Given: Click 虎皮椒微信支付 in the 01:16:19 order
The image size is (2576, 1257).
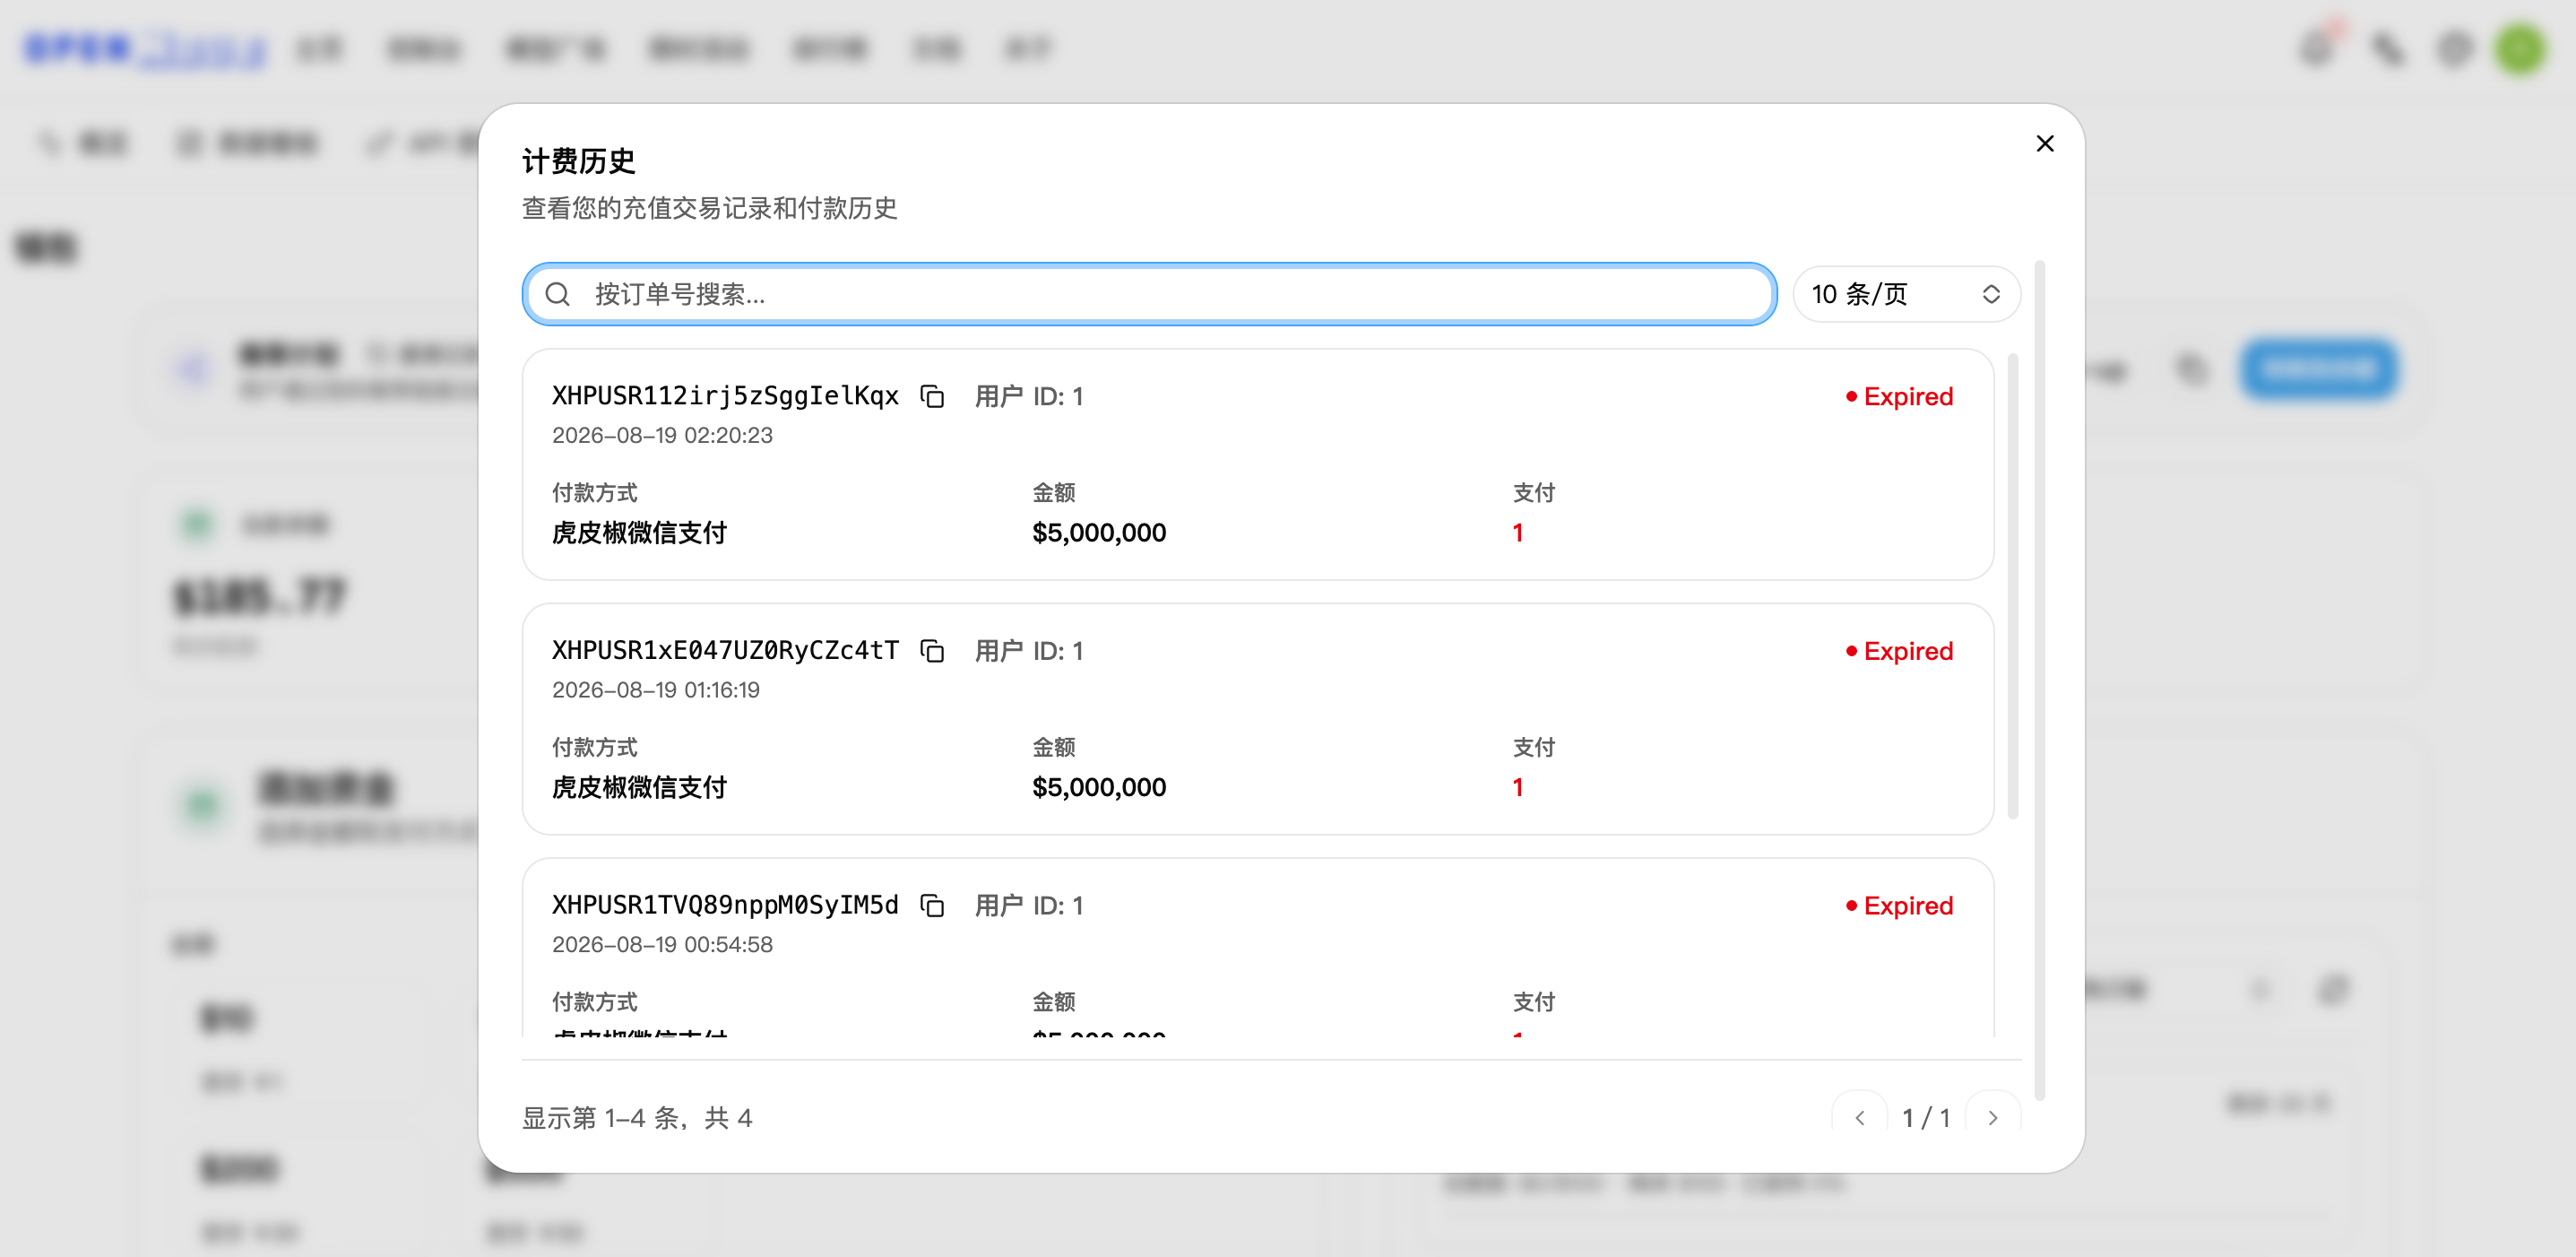Looking at the screenshot, I should tap(639, 787).
